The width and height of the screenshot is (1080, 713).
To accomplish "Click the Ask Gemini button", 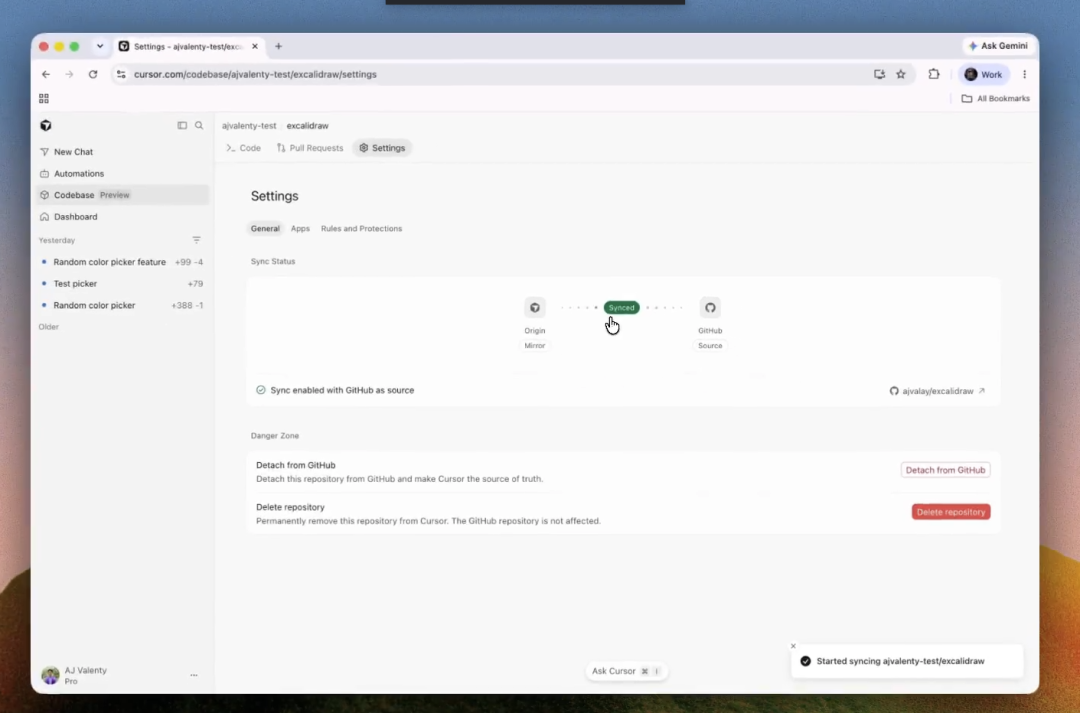I will coord(997,46).
